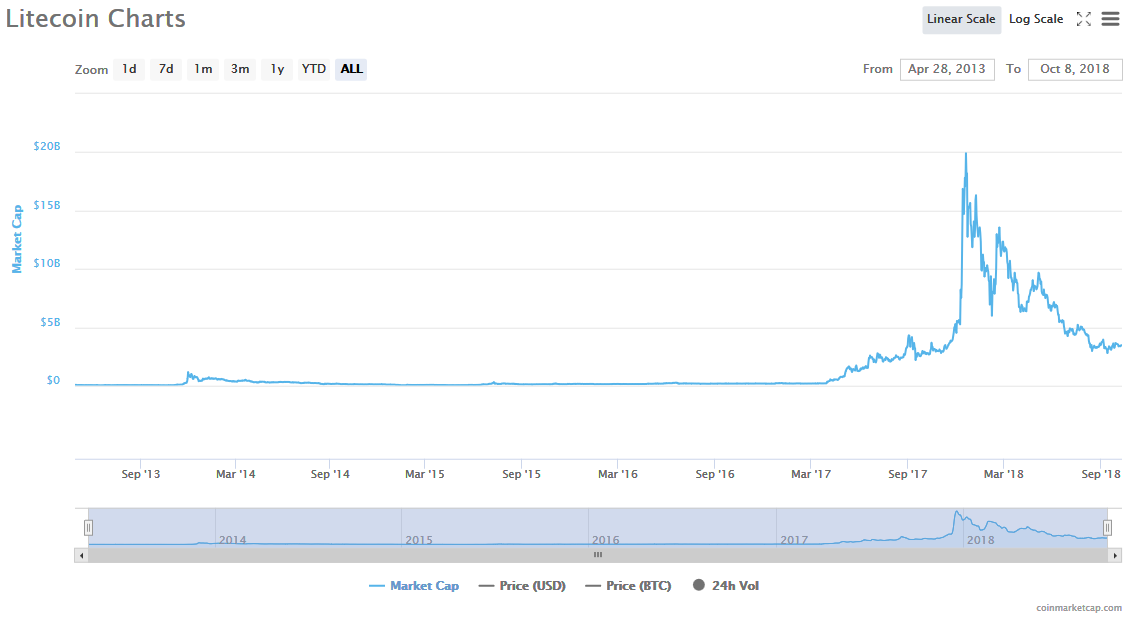Edit the From date field
1141x637 pixels.
tap(947, 69)
